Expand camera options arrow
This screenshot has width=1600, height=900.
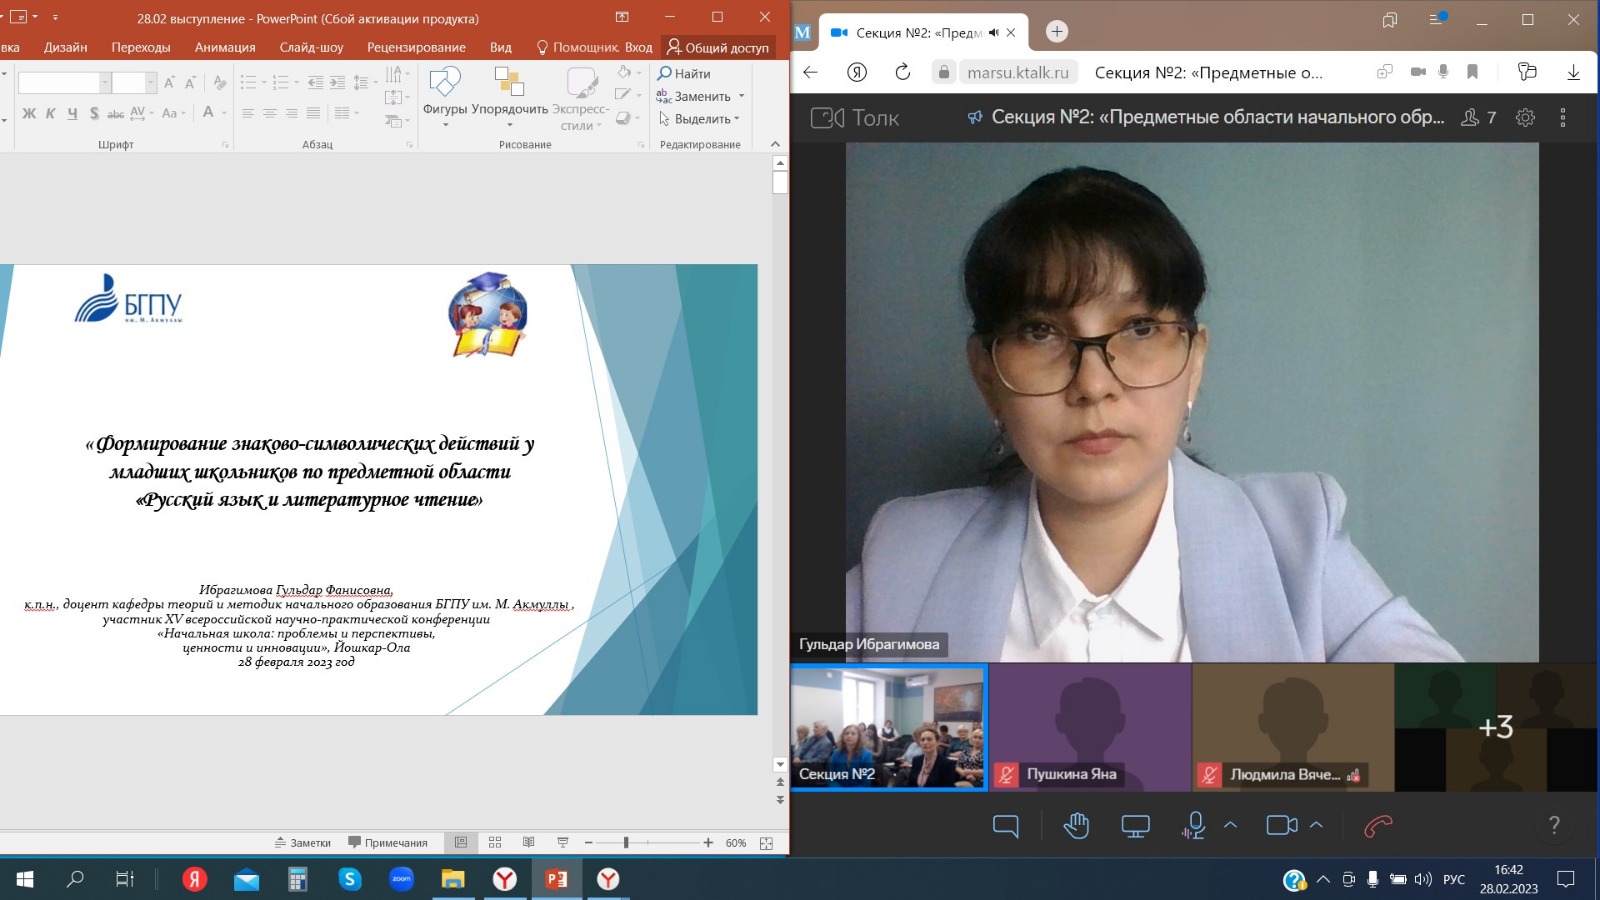tap(1317, 826)
